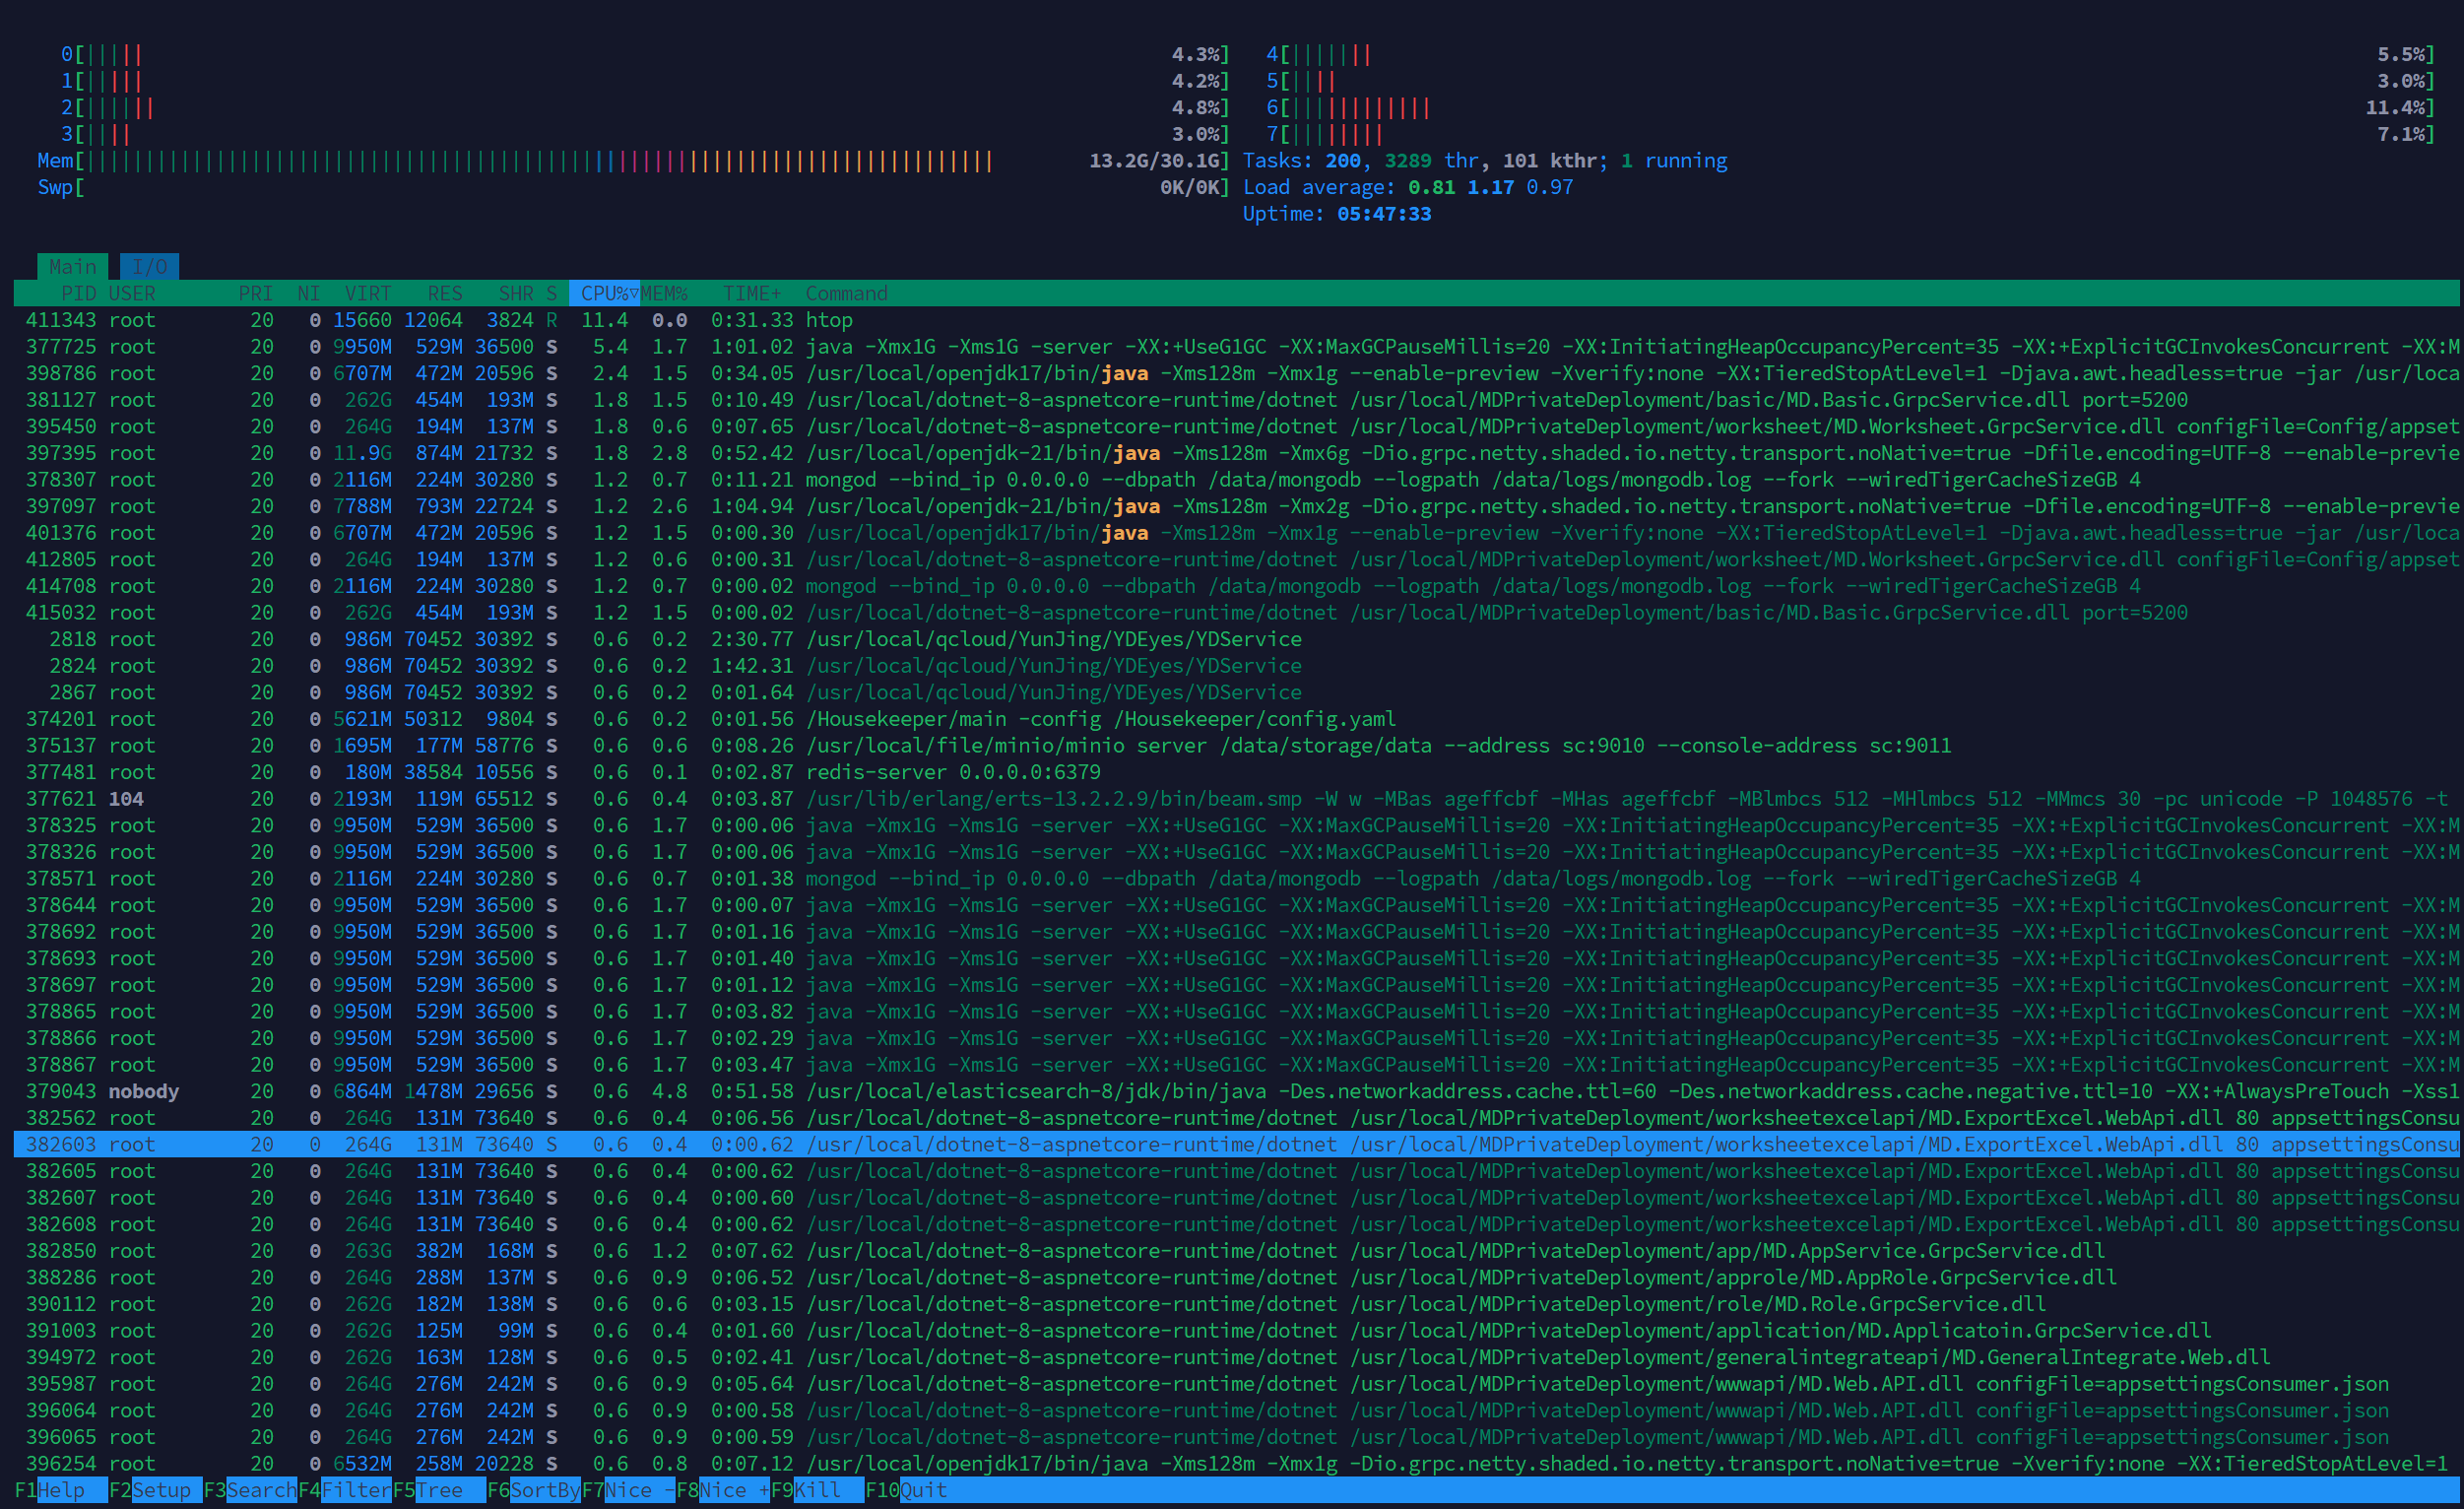
Task: Select the MD.Web.API row PID 395987
Action: coord(1236,1384)
